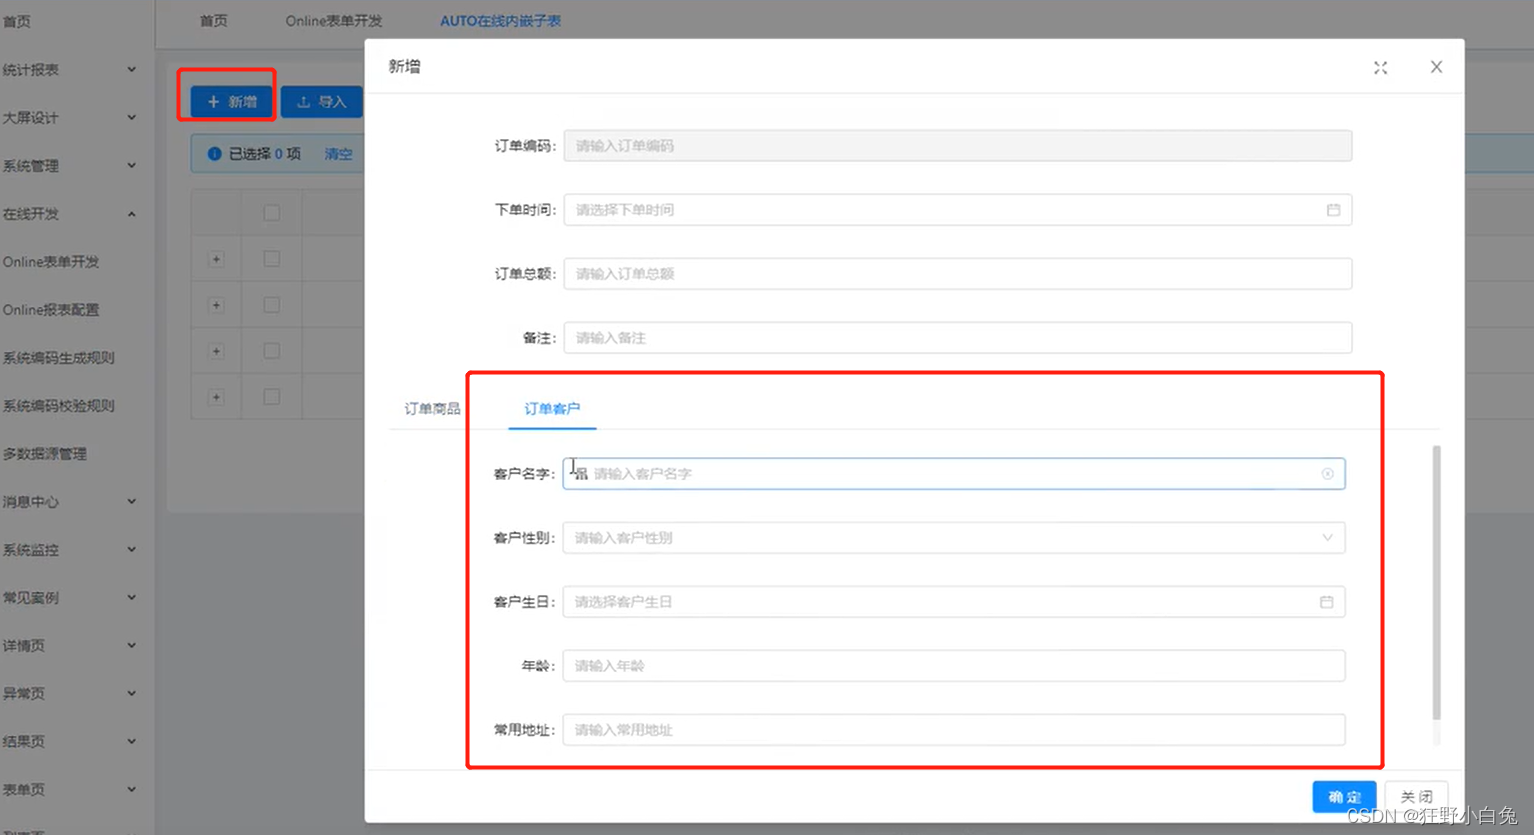Open Online报表配置 in the sidebar
Screen dimensions: 1534x835
51,310
